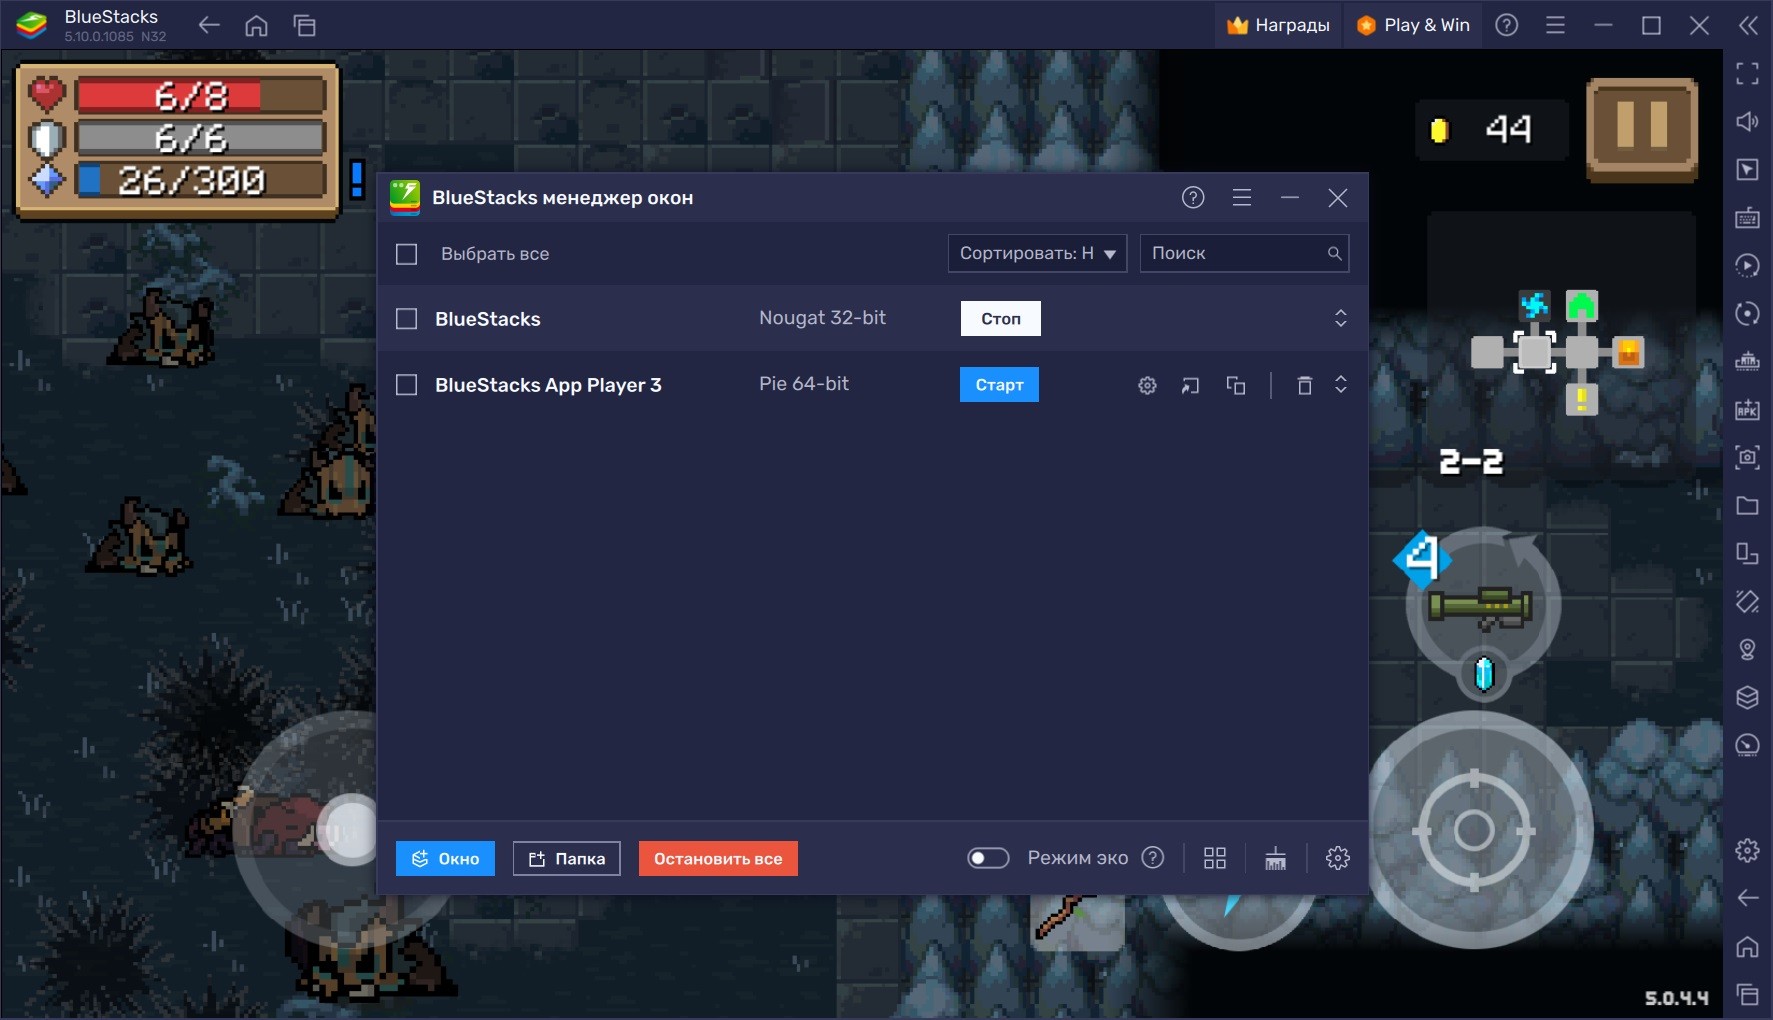Open keyboard game controls in sidebar
This screenshot has height=1020, width=1773.
(1747, 217)
